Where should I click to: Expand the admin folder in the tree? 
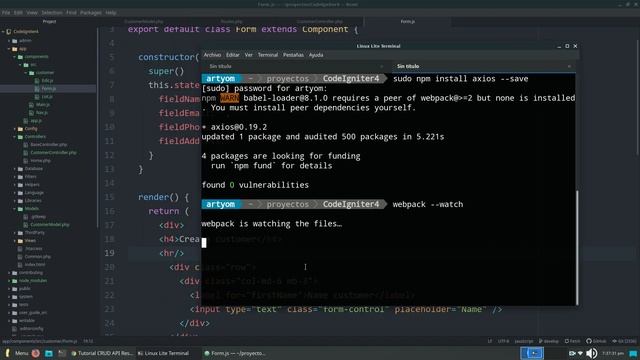pyautogui.click(x=9, y=41)
